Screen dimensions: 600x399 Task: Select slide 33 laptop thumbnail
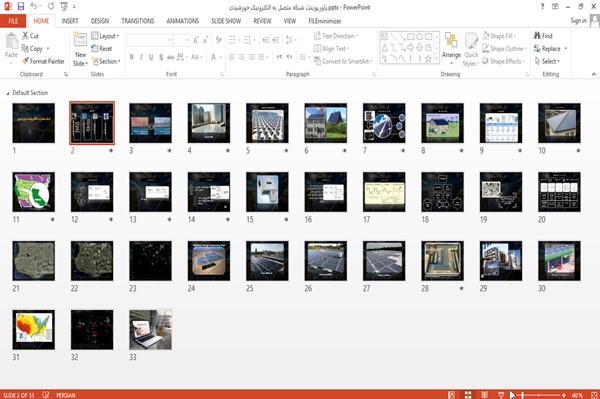tap(150, 329)
